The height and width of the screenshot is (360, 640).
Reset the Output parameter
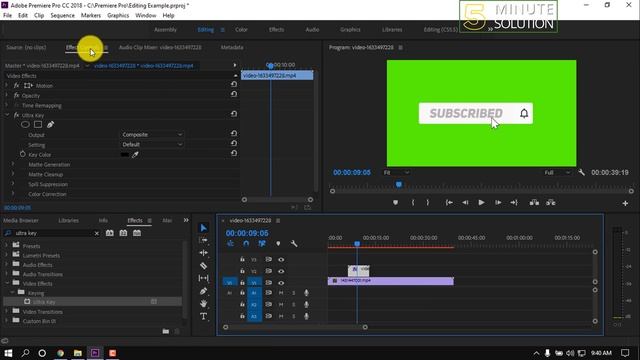pos(234,133)
